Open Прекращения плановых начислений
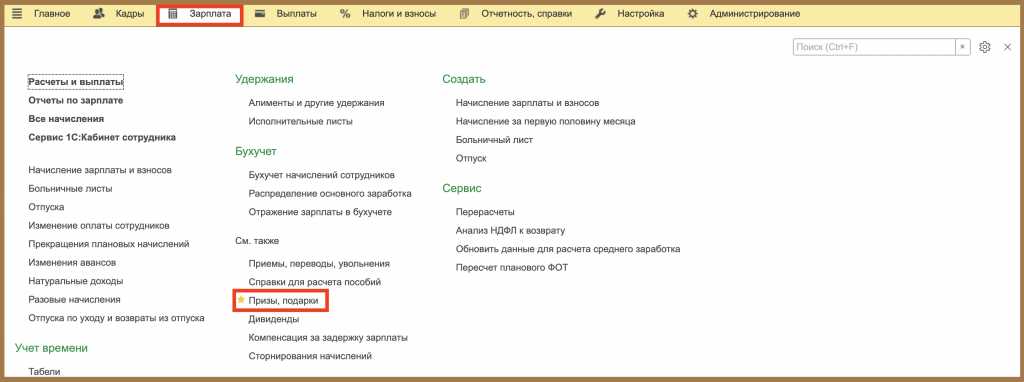Image resolution: width=1024 pixels, height=382 pixels. 109,244
